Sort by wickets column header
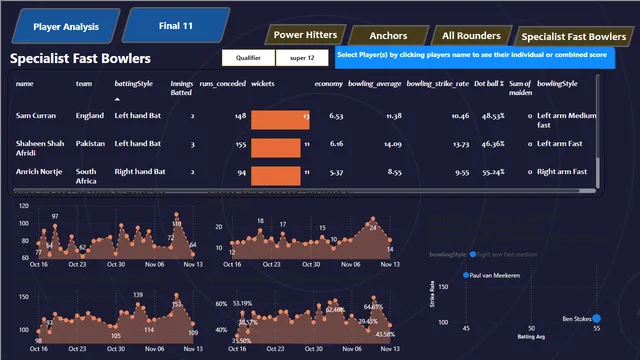 tap(262, 84)
